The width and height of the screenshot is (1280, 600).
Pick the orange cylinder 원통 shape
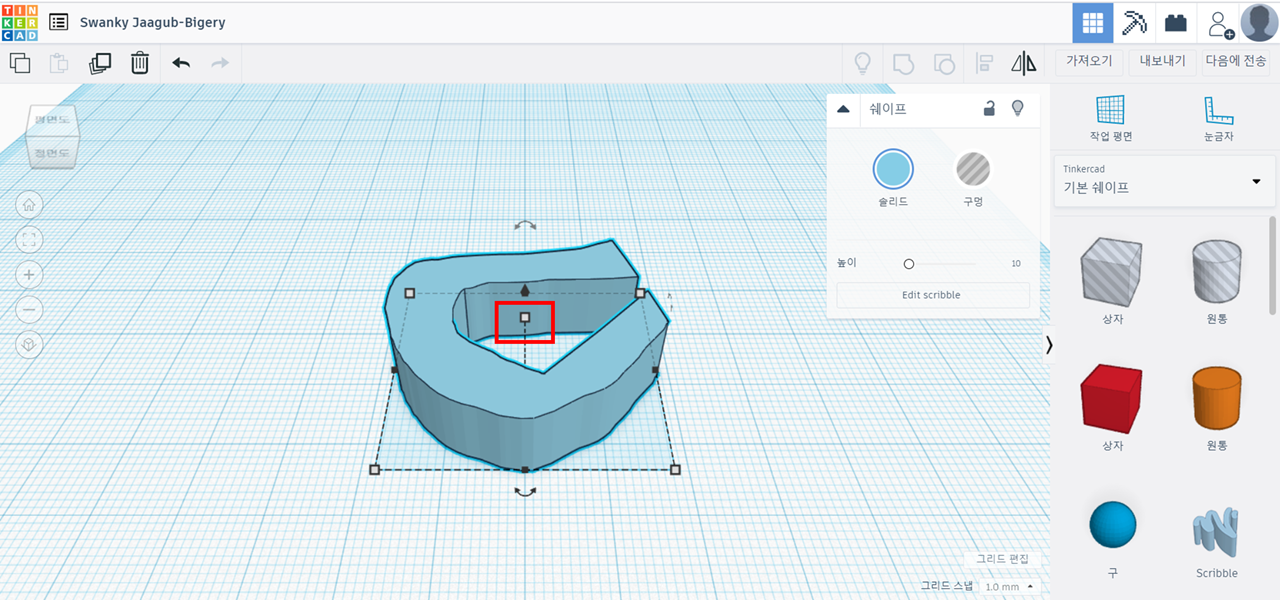(x=1217, y=397)
